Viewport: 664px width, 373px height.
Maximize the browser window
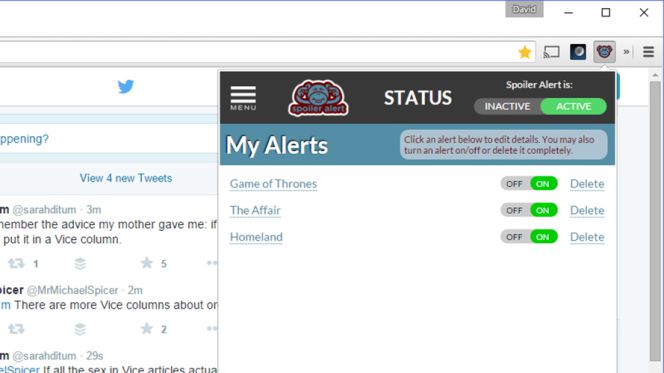(606, 13)
